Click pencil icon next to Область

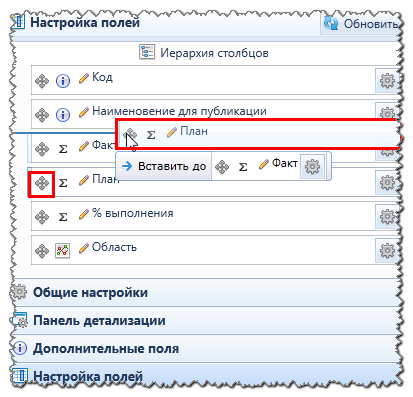point(84,248)
